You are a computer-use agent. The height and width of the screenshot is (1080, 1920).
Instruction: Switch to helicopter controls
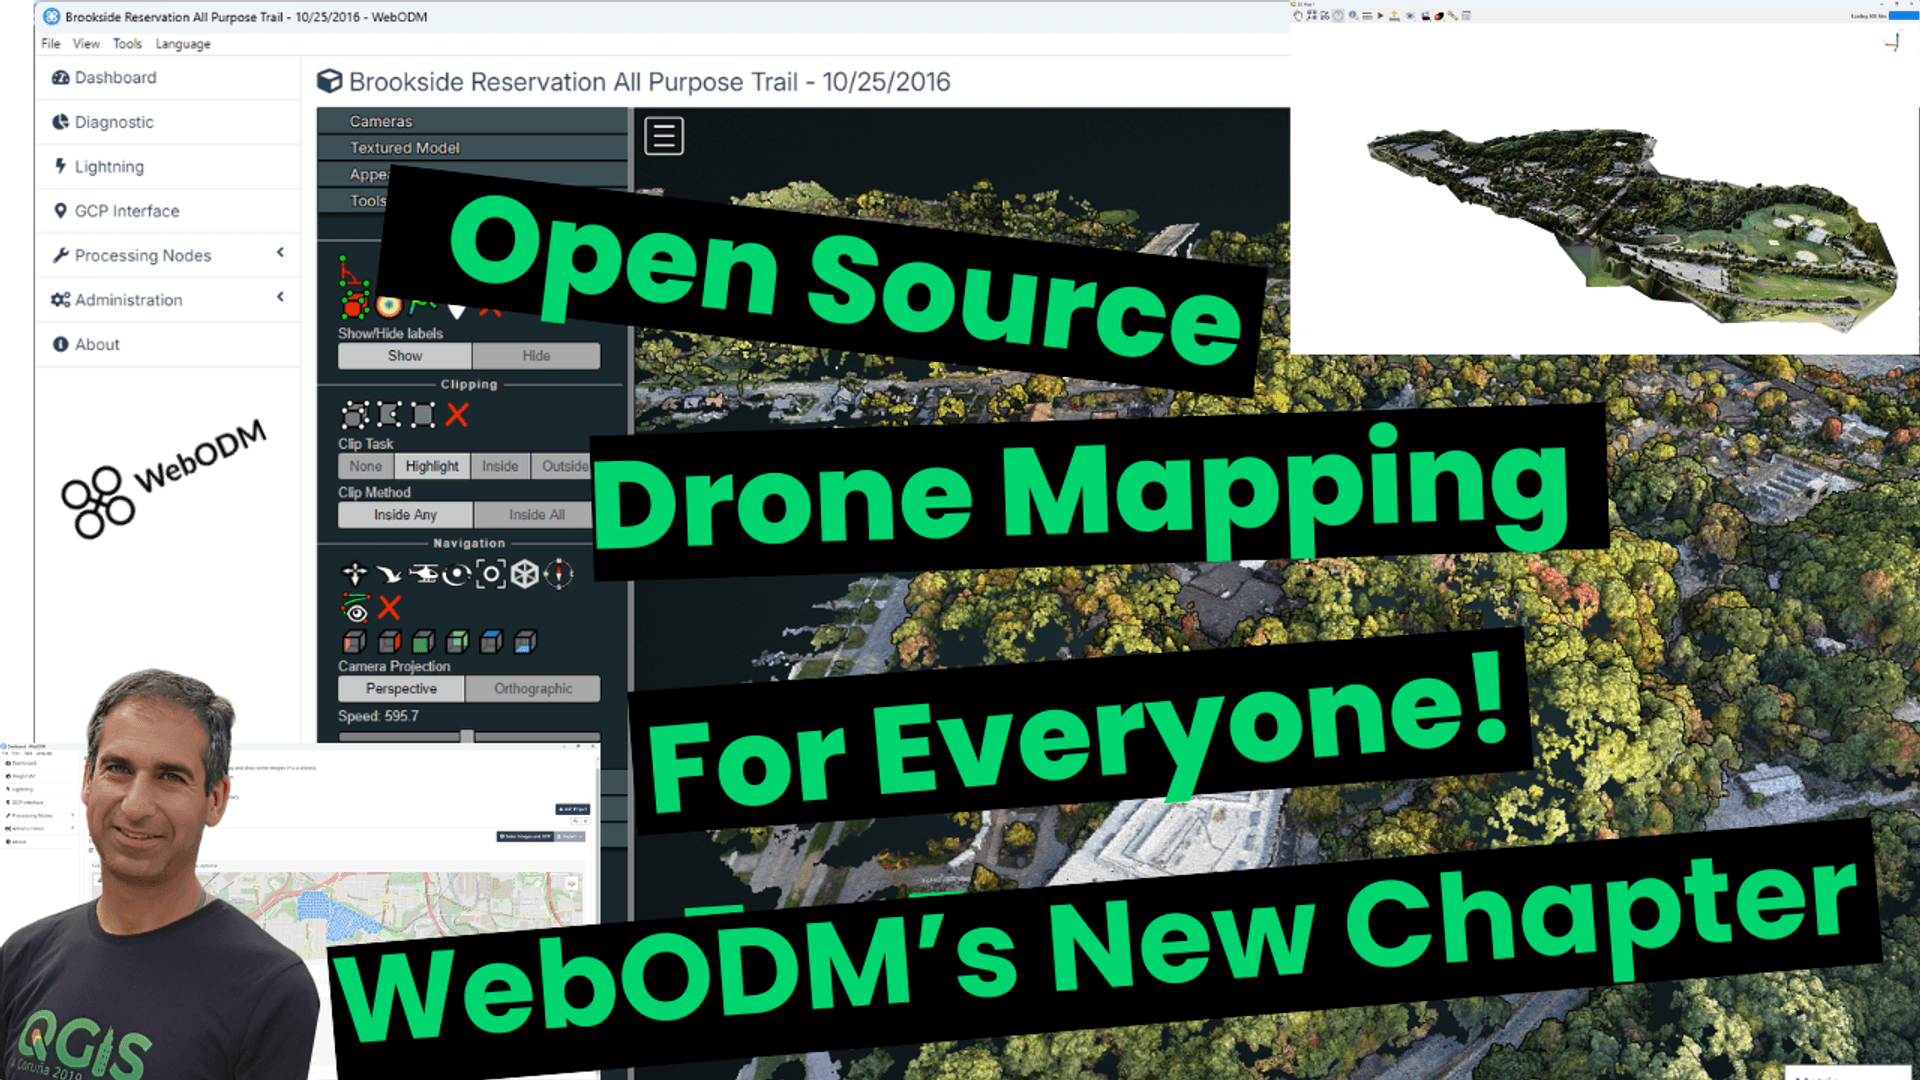[423, 574]
